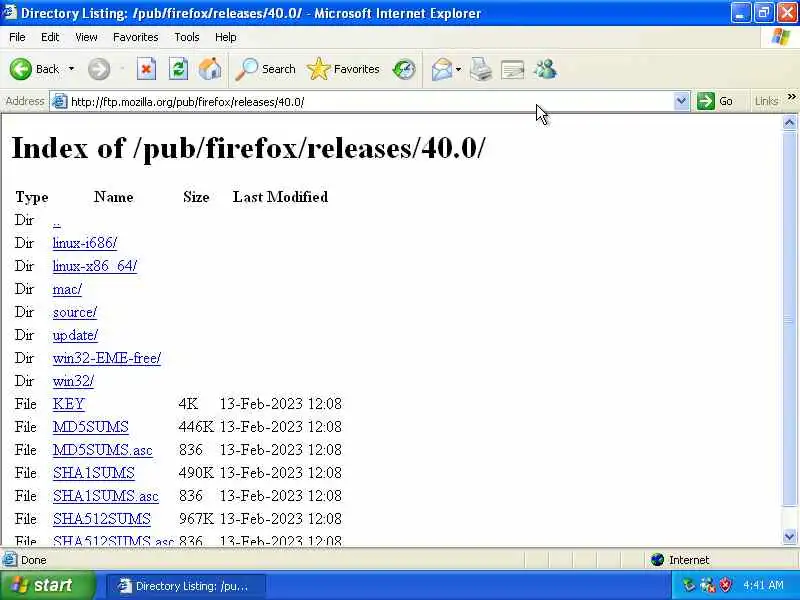Expand the address bar dropdown arrow

tap(681, 101)
